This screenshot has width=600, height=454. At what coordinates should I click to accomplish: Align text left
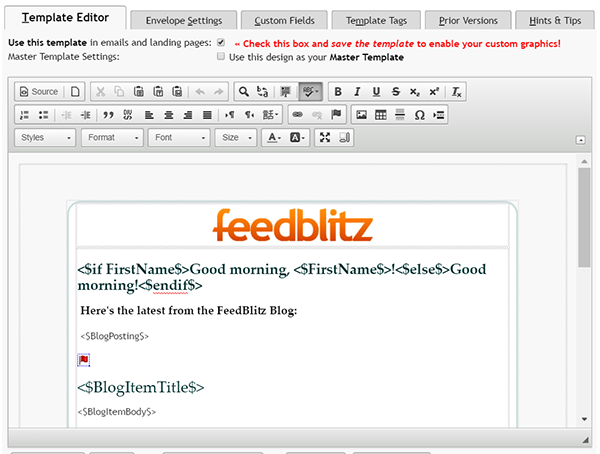tap(149, 115)
